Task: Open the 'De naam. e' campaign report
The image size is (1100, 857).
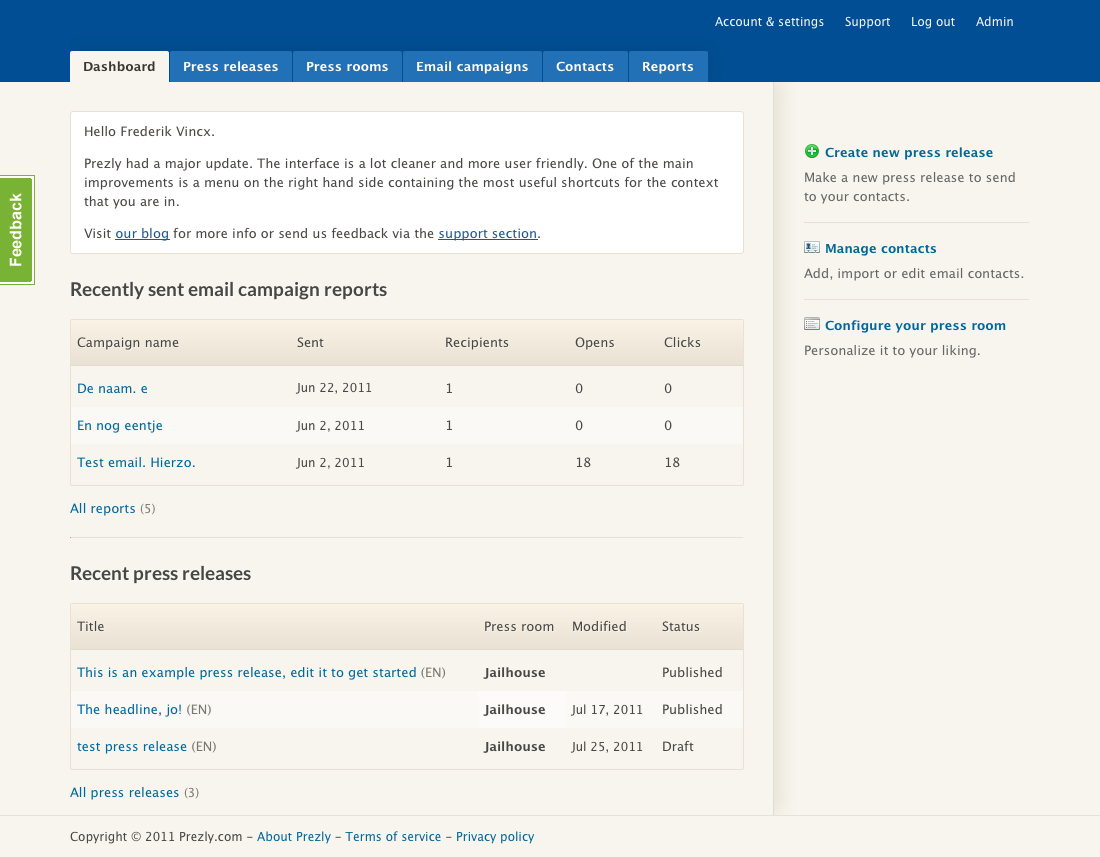Action: click(112, 389)
